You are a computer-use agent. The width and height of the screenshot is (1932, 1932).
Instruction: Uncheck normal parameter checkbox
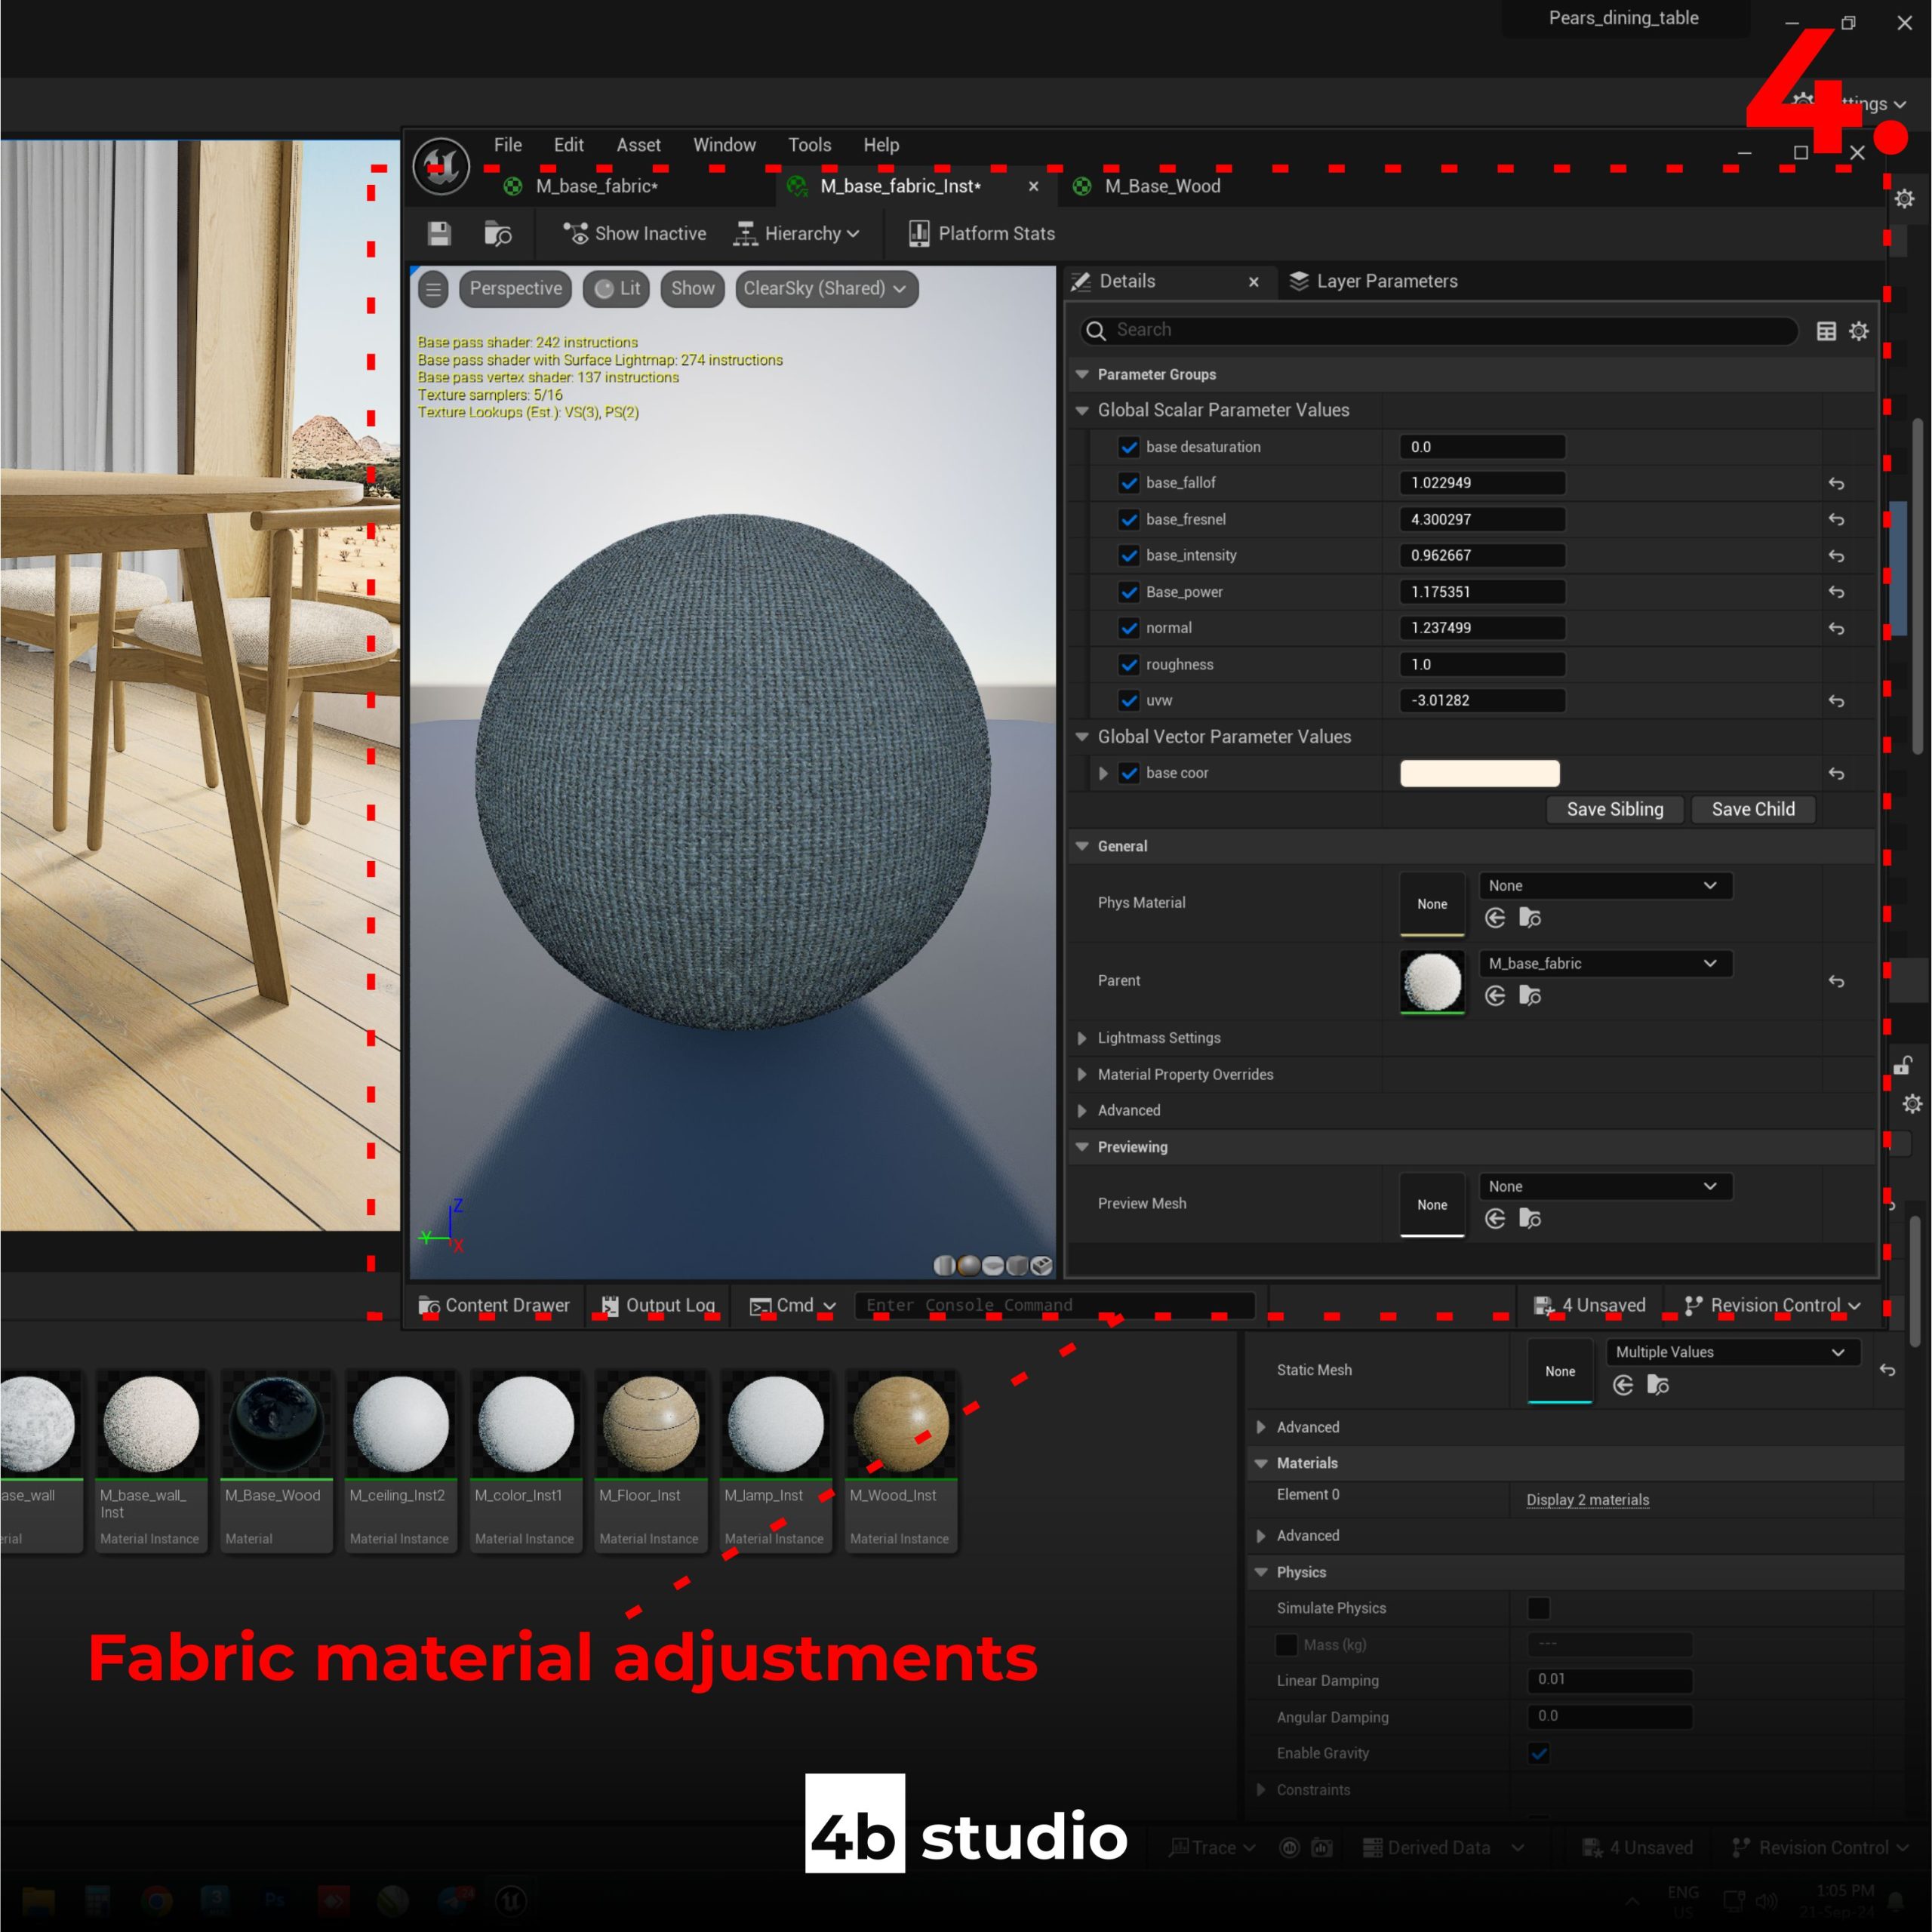[1129, 628]
